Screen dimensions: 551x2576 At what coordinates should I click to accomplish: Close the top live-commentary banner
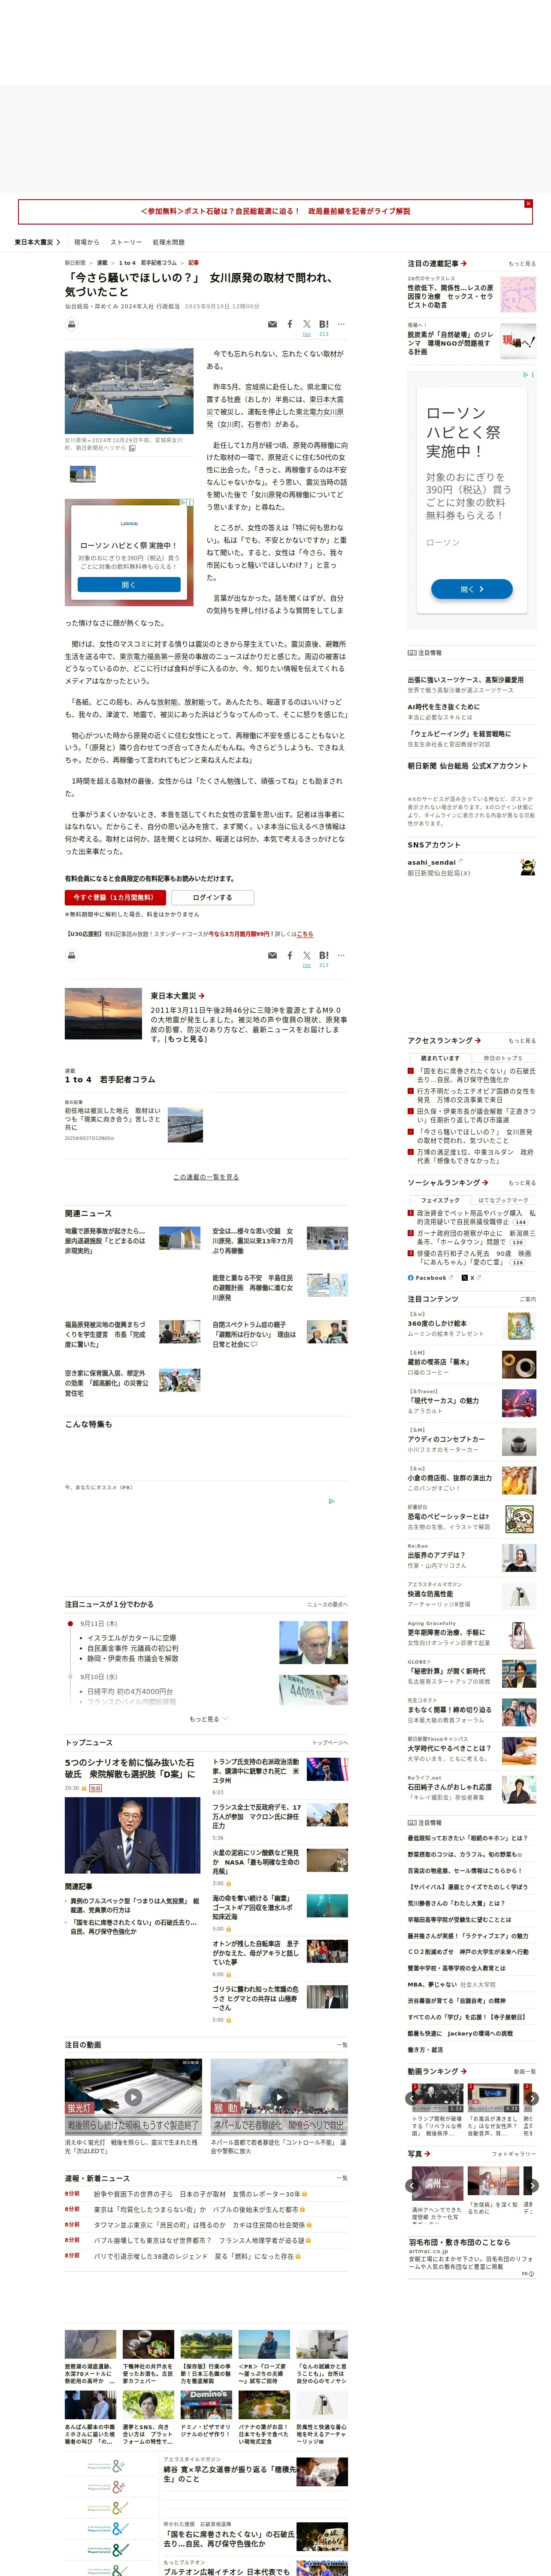[x=528, y=204]
